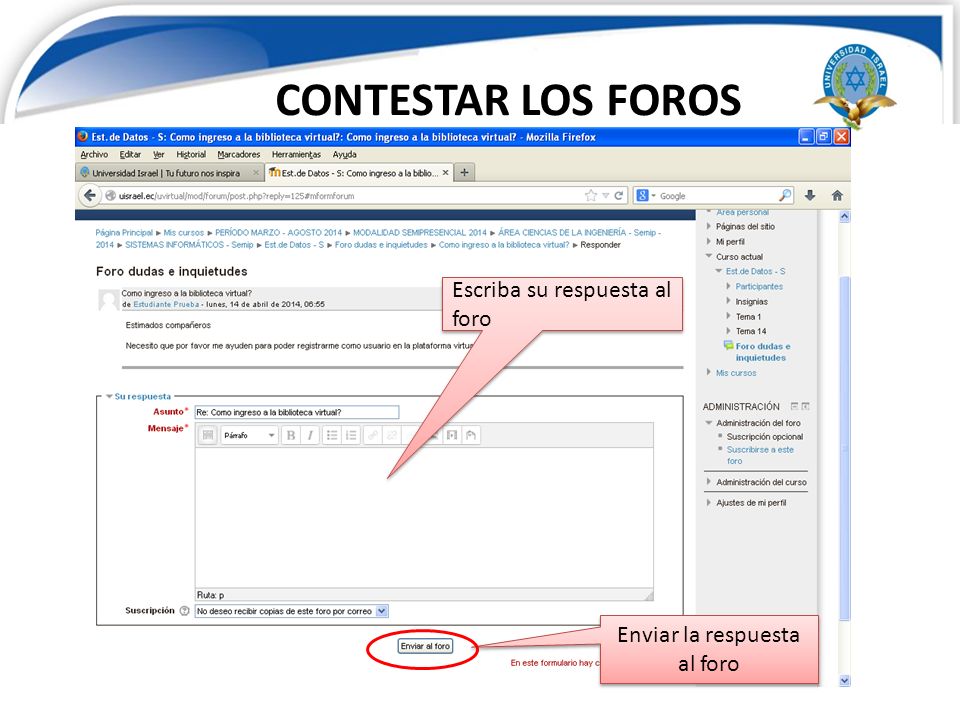
Task: Expand Mi perfil in navigation
Action: (x=708, y=241)
